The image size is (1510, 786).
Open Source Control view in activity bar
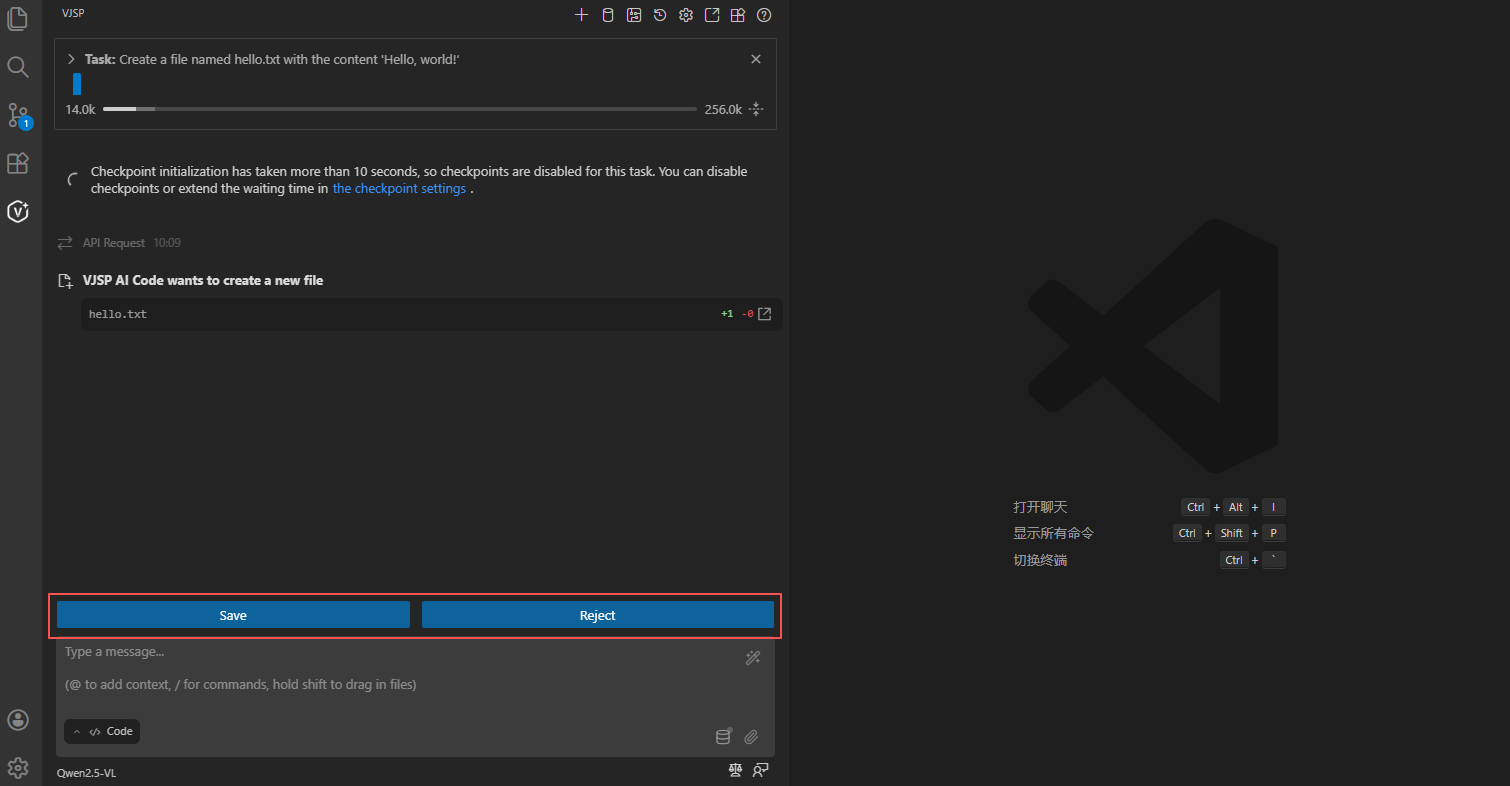click(18, 115)
